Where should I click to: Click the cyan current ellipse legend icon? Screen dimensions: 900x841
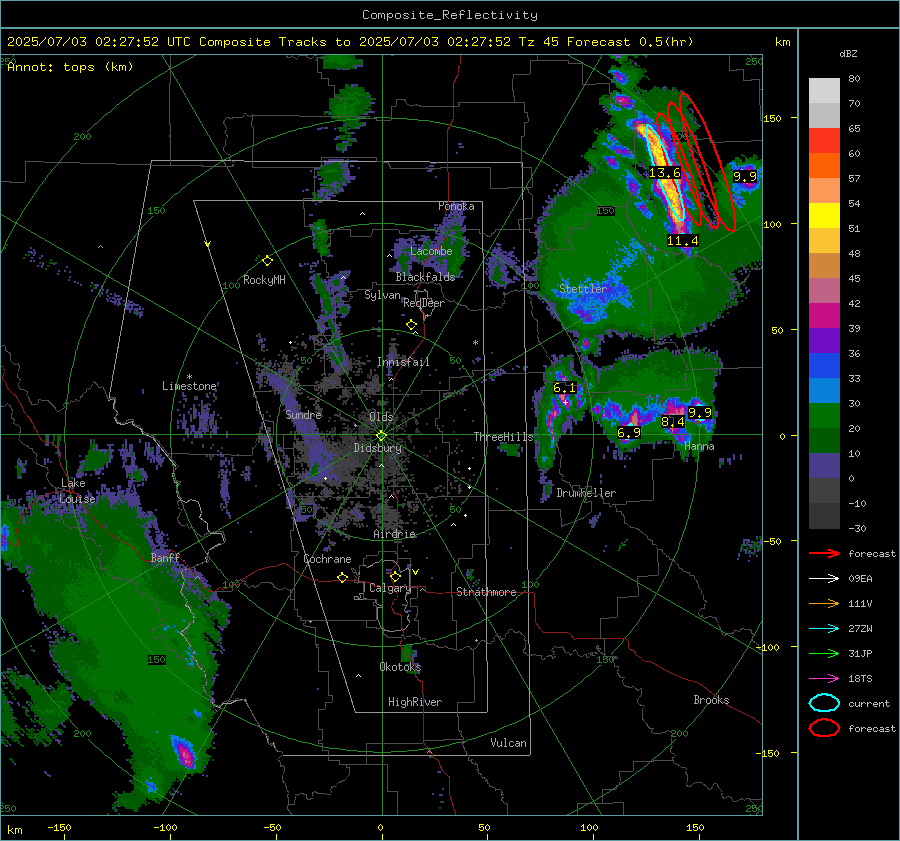(x=824, y=703)
